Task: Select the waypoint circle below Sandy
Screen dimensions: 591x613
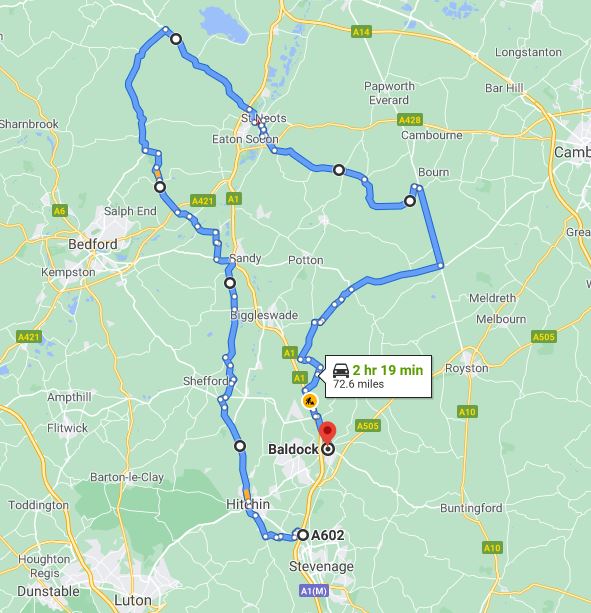Action: (x=230, y=283)
